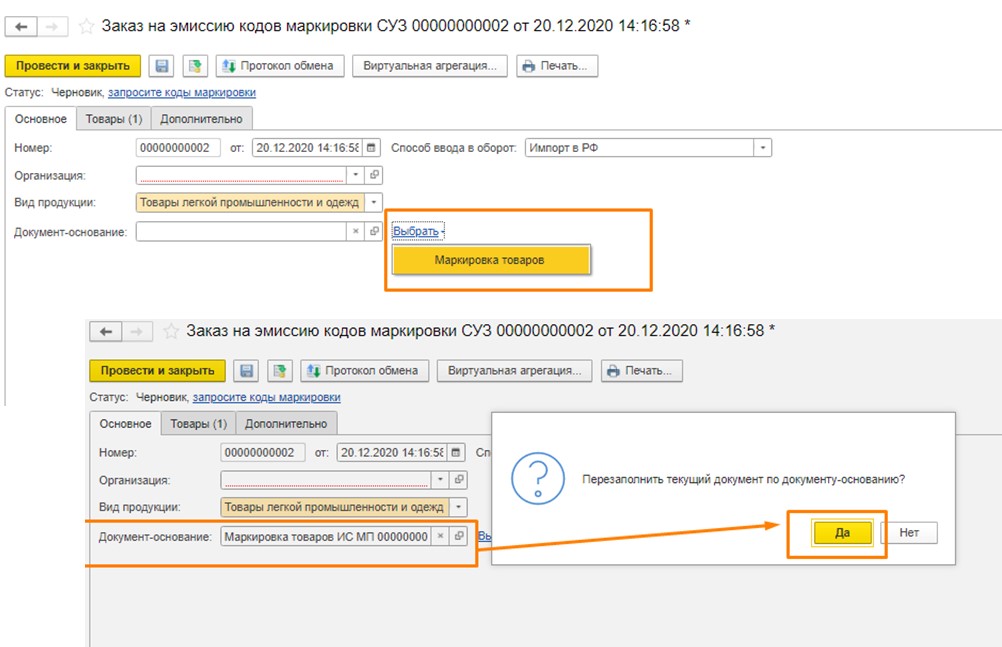
Task: Forward arrow in upper window
Action: (x=54, y=27)
